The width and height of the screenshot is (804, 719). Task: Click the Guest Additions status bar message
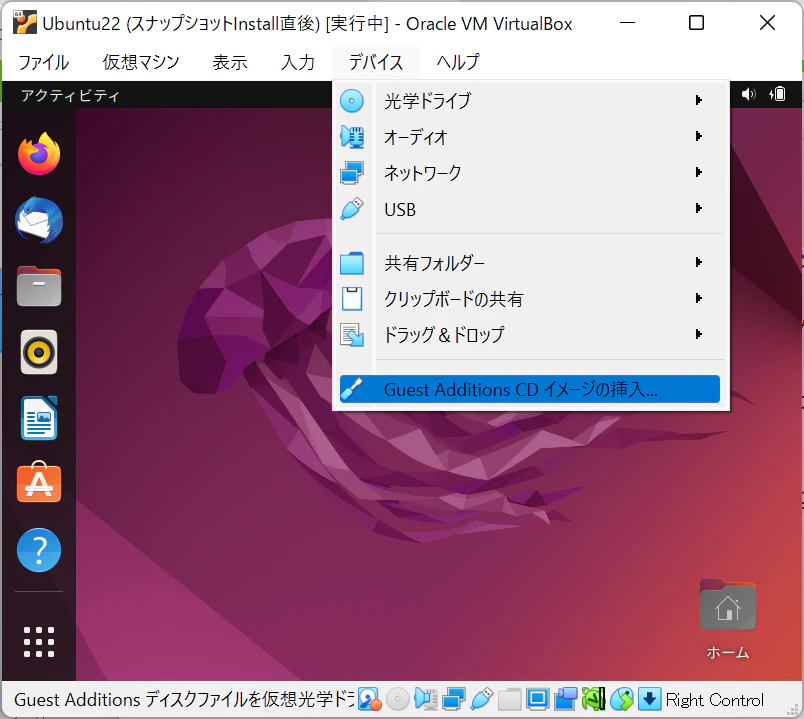(x=184, y=700)
